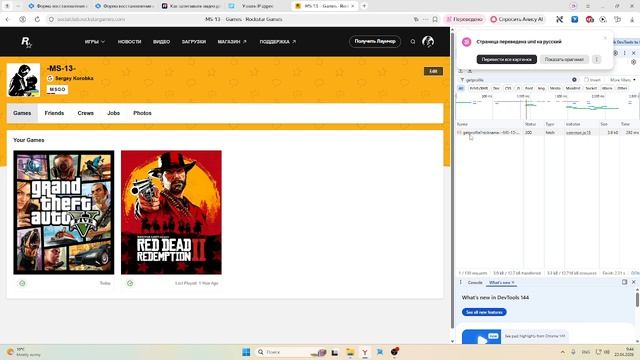The width and height of the screenshot is (640, 360).
Task: Click See all new features button
Action: click(x=484, y=312)
